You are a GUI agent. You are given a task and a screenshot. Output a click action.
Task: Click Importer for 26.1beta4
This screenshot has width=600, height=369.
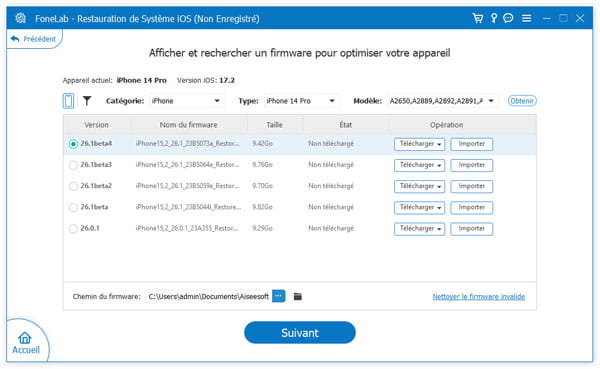[471, 144]
